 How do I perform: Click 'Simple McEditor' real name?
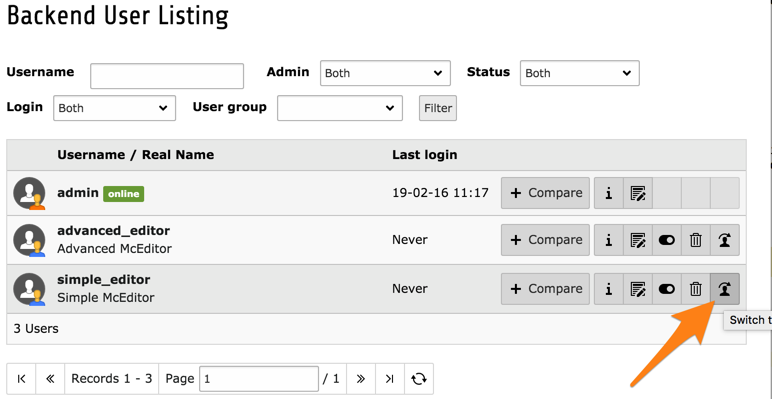tap(106, 298)
